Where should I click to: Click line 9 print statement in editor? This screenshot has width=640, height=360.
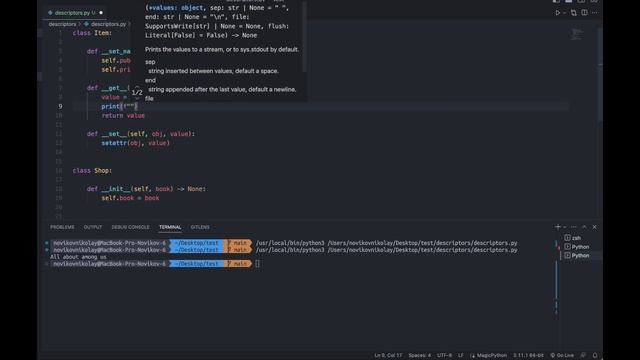pyautogui.click(x=119, y=106)
